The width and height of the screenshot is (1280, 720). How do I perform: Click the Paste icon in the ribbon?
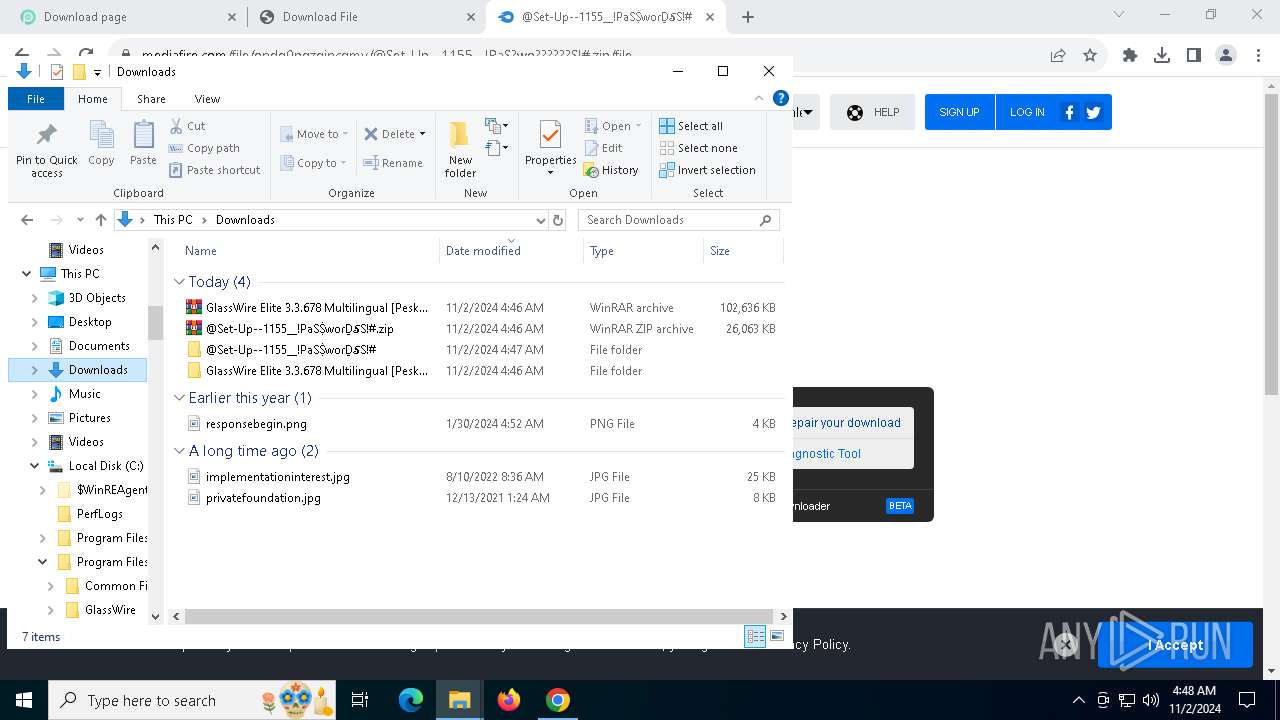click(x=143, y=135)
